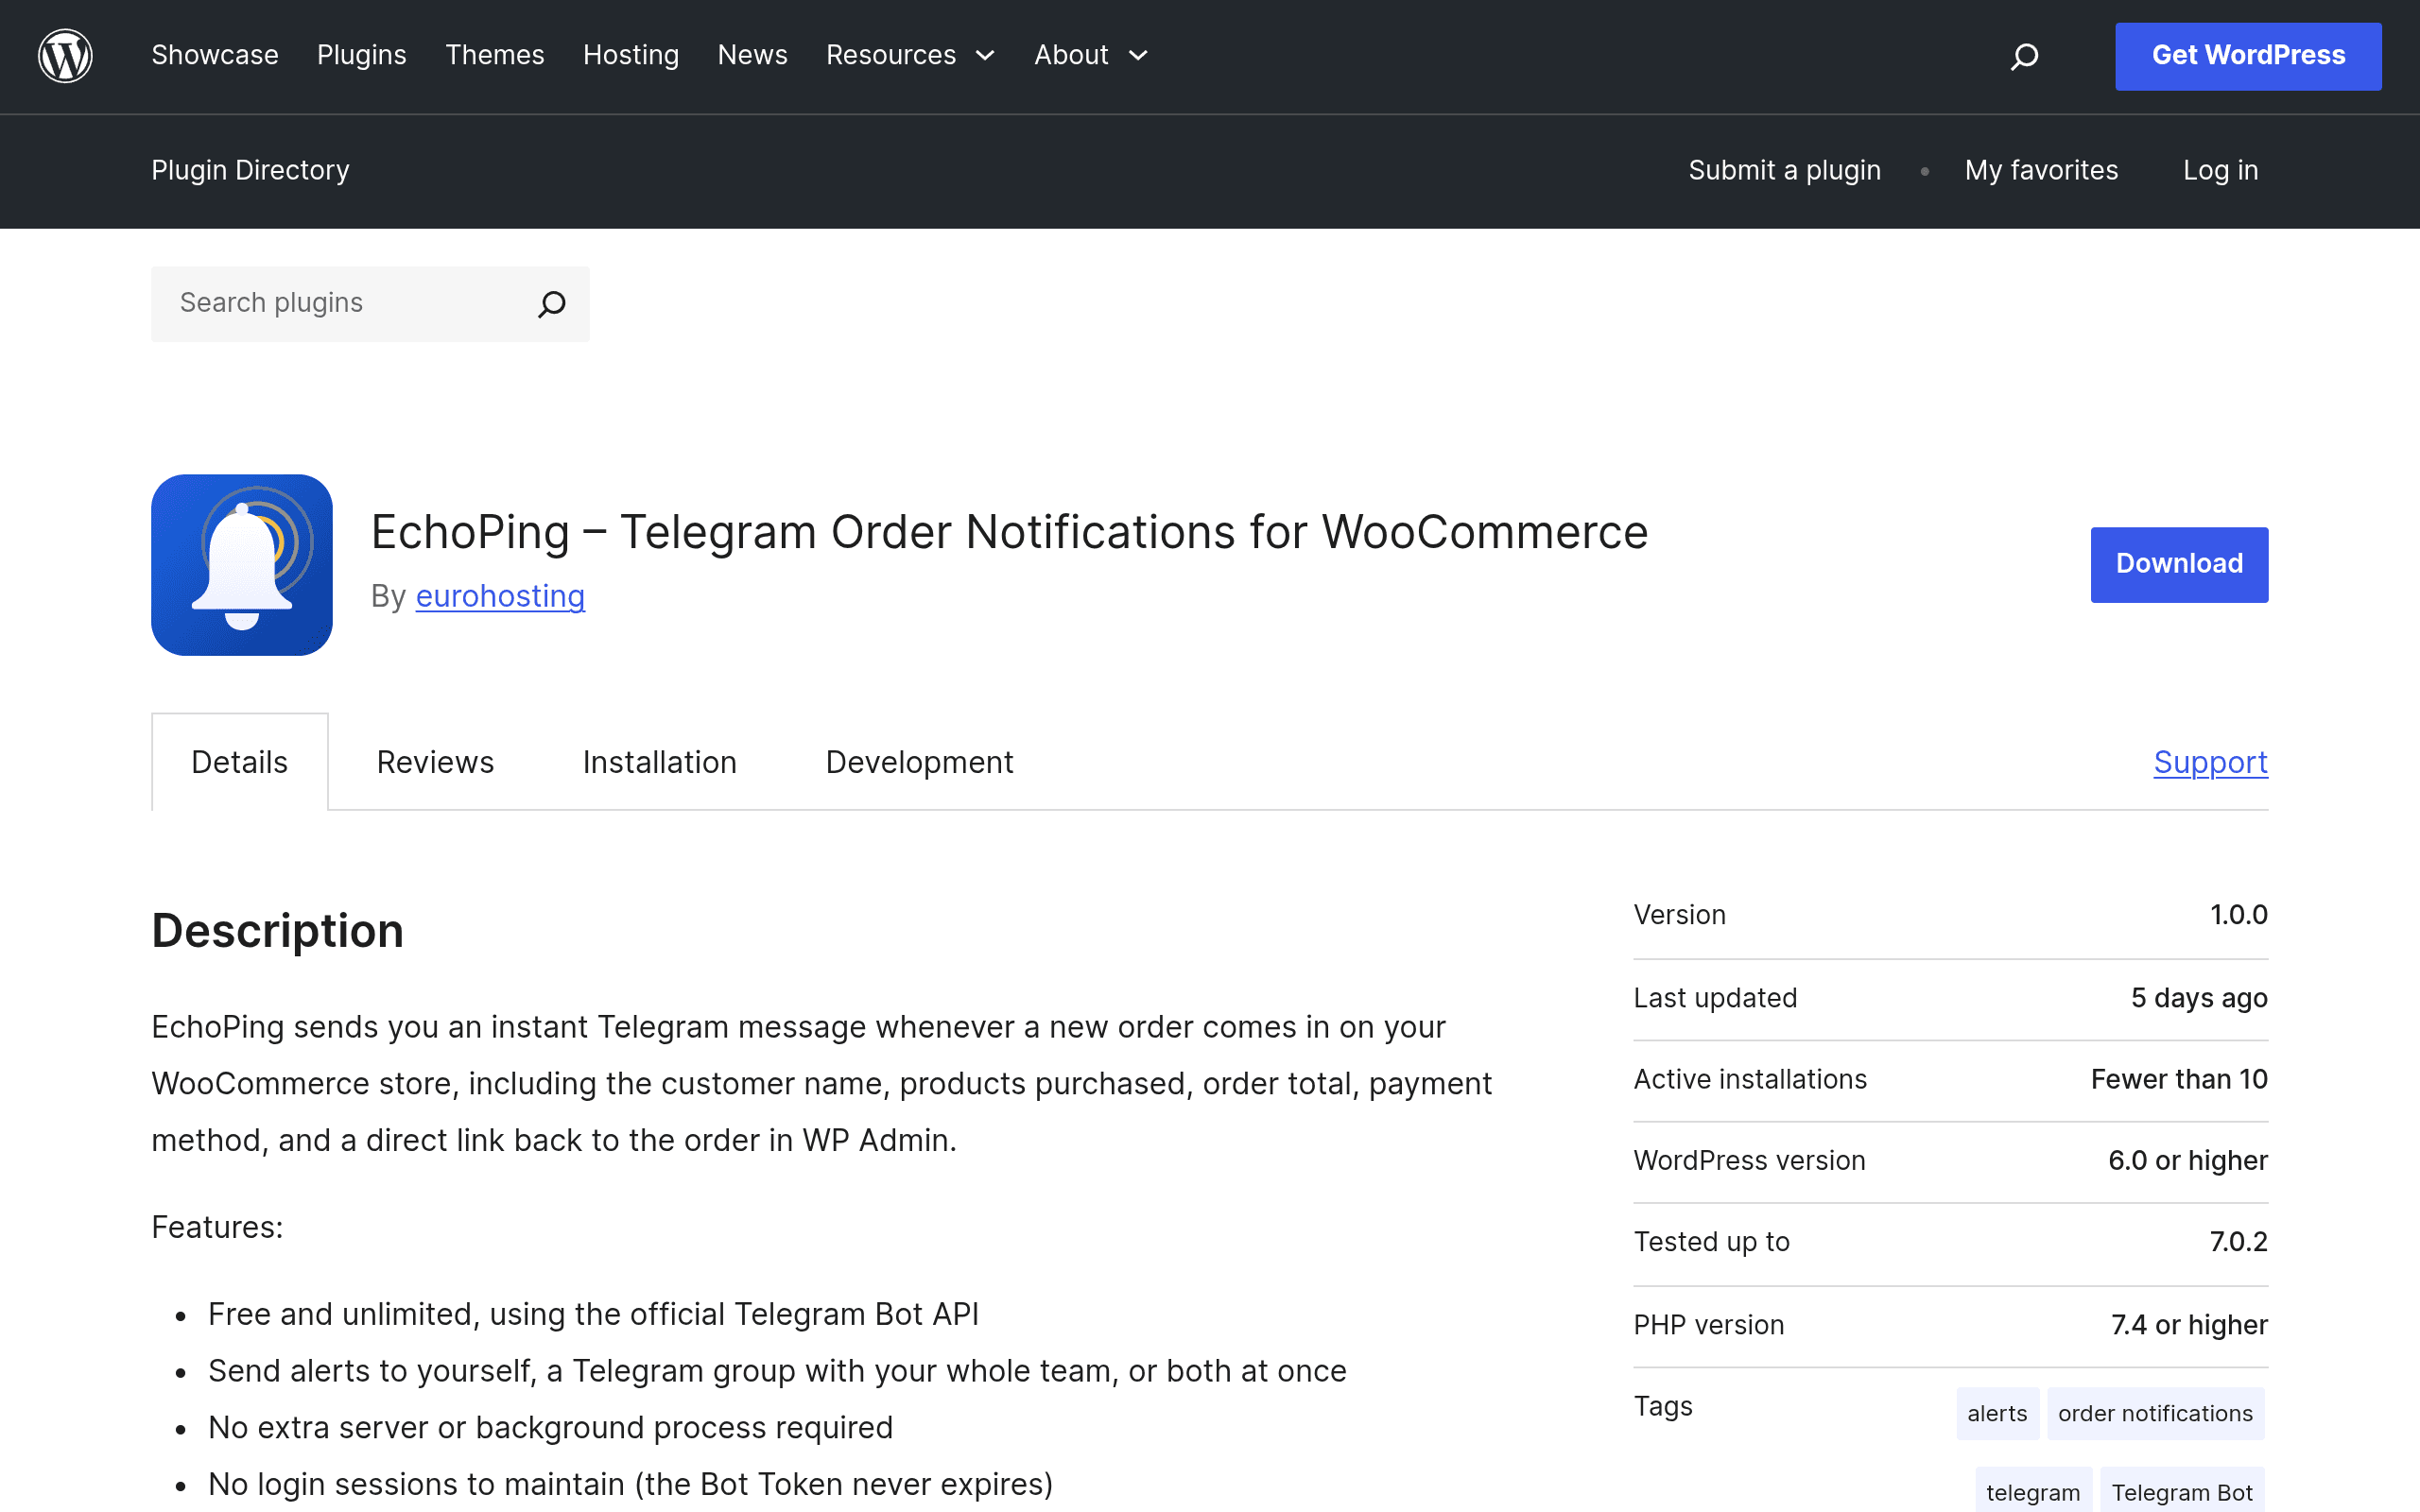2420x1512 pixels.
Task: Select the Details tab
Action: tap(240, 762)
